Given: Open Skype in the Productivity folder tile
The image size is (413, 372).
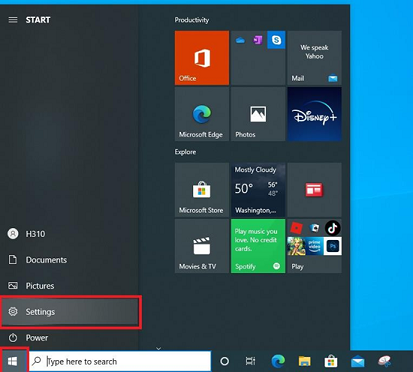Looking at the screenshot, I should [276, 40].
